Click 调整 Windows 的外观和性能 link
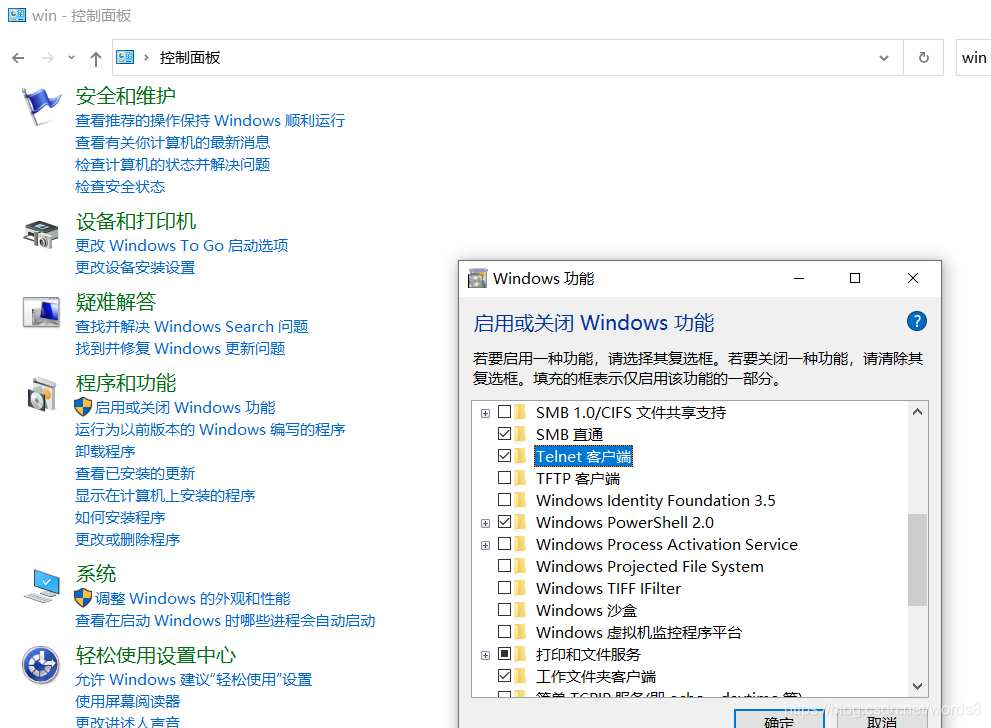The height and width of the screenshot is (728, 991). click(x=193, y=598)
